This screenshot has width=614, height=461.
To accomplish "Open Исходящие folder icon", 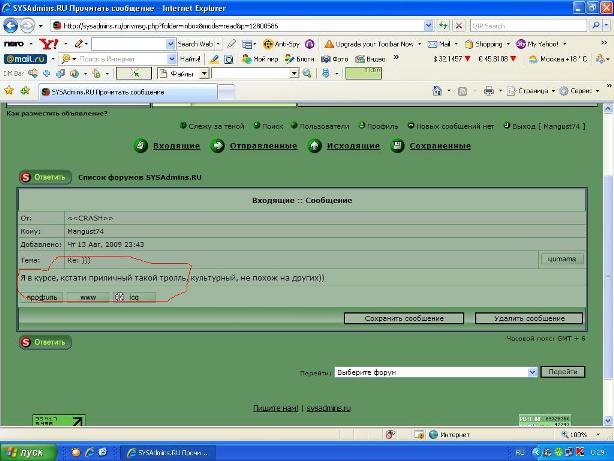I will (x=314, y=146).
